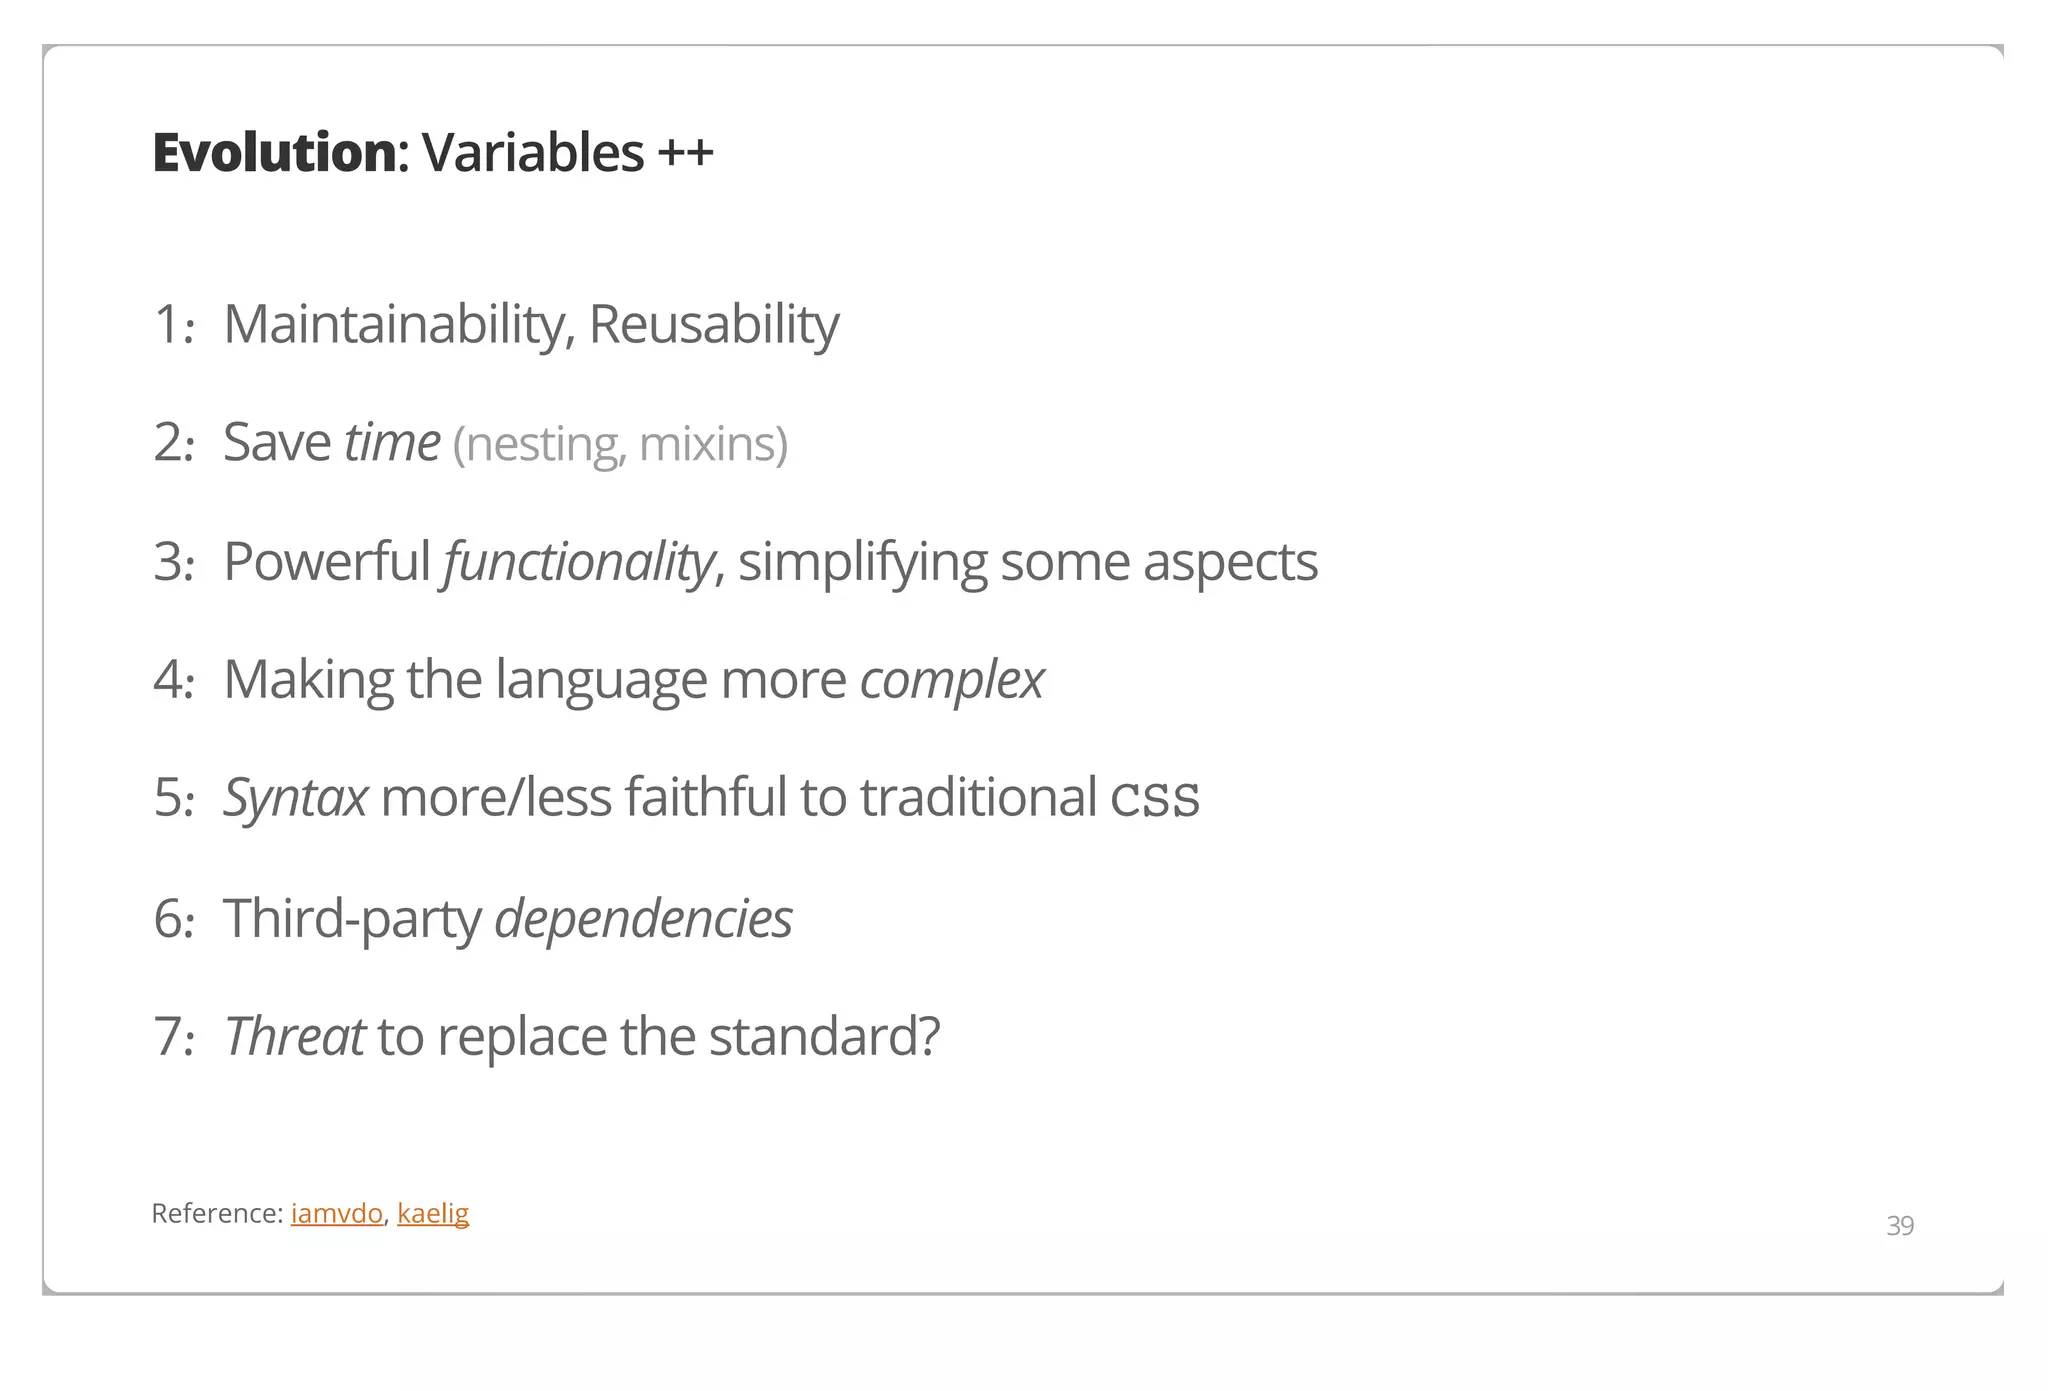Click the "Third-party" text
This screenshot has height=1391, width=2048.
352,918
